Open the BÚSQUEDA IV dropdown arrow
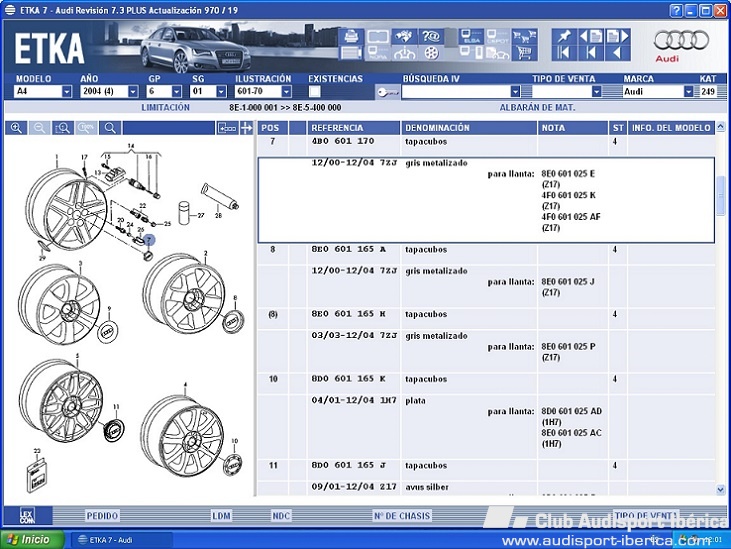 (x=515, y=91)
